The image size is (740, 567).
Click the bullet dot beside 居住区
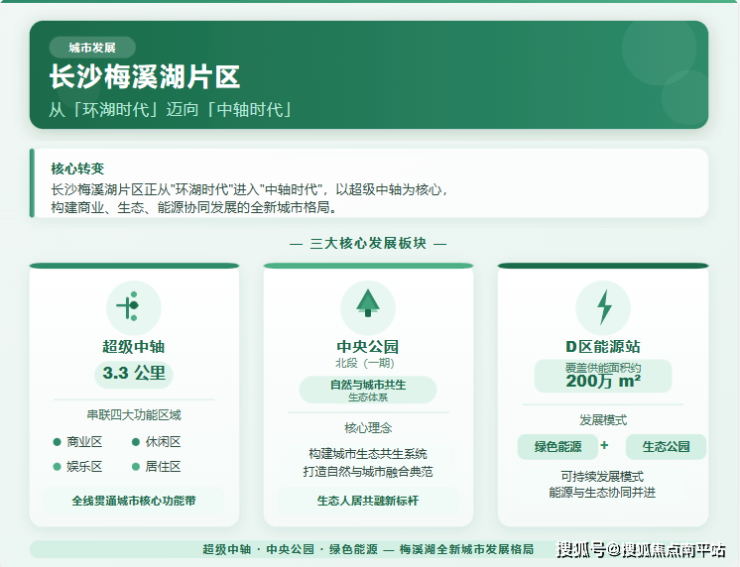[136, 467]
